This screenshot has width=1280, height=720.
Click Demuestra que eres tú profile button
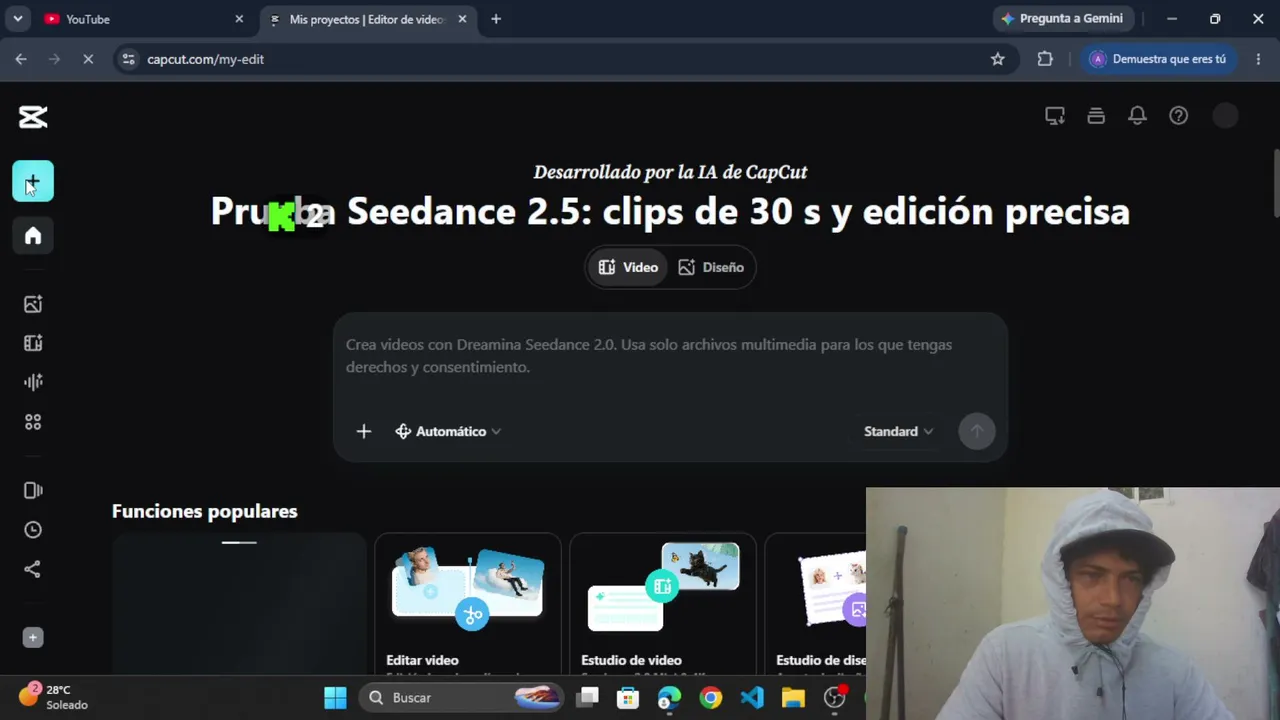(1157, 59)
